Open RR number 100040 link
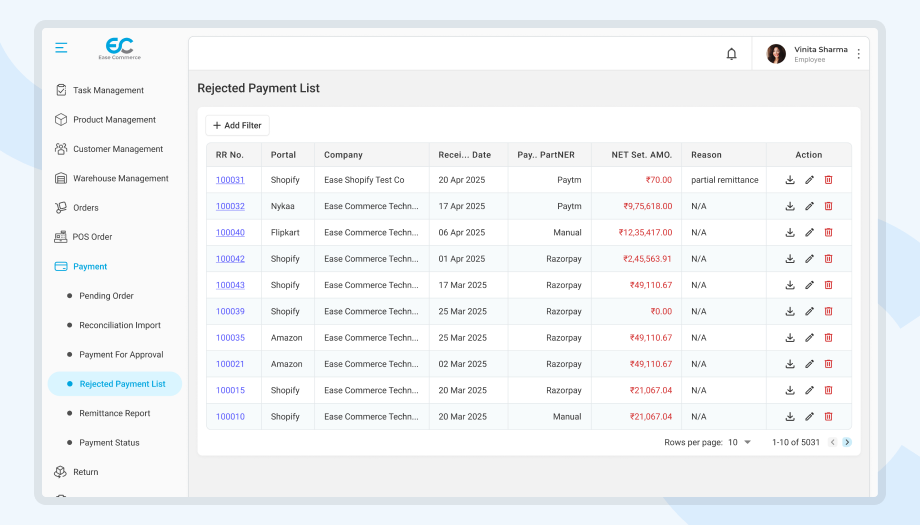Screen dimensions: 920x525 [230, 233]
